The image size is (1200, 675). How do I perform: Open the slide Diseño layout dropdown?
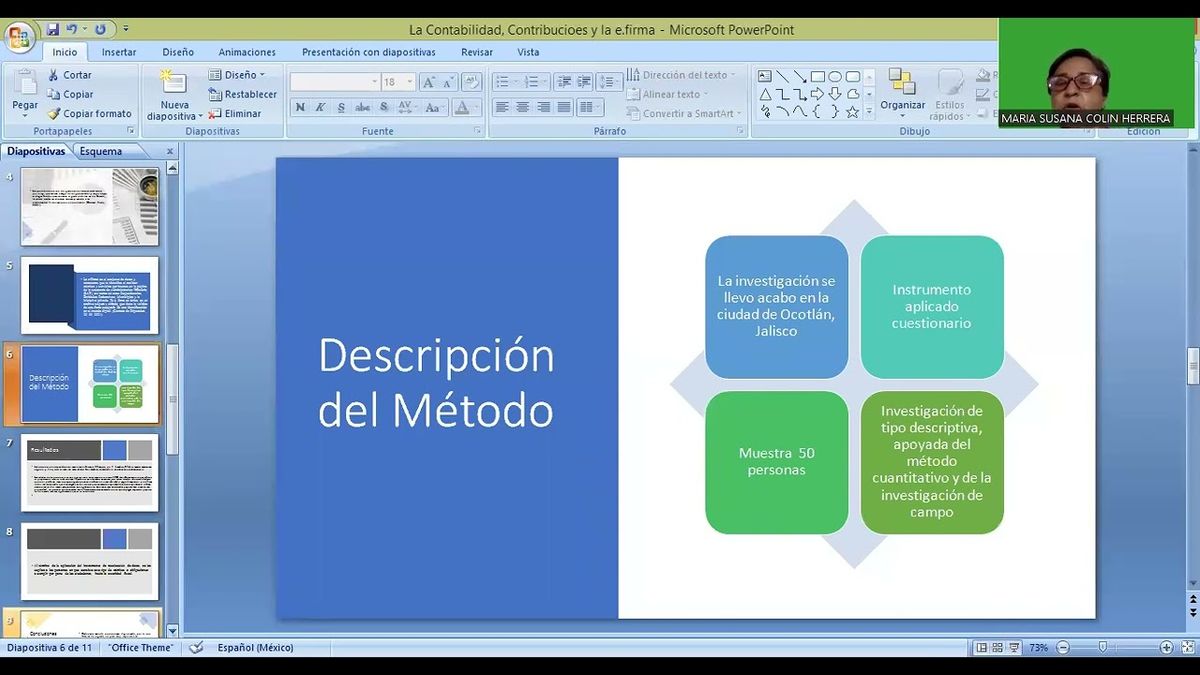coord(237,75)
